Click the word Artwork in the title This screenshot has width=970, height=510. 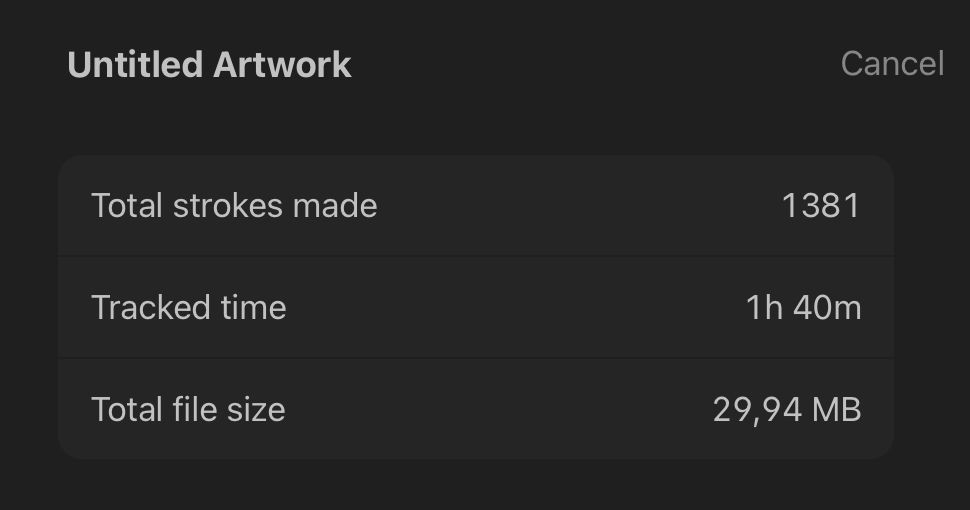tap(282, 64)
